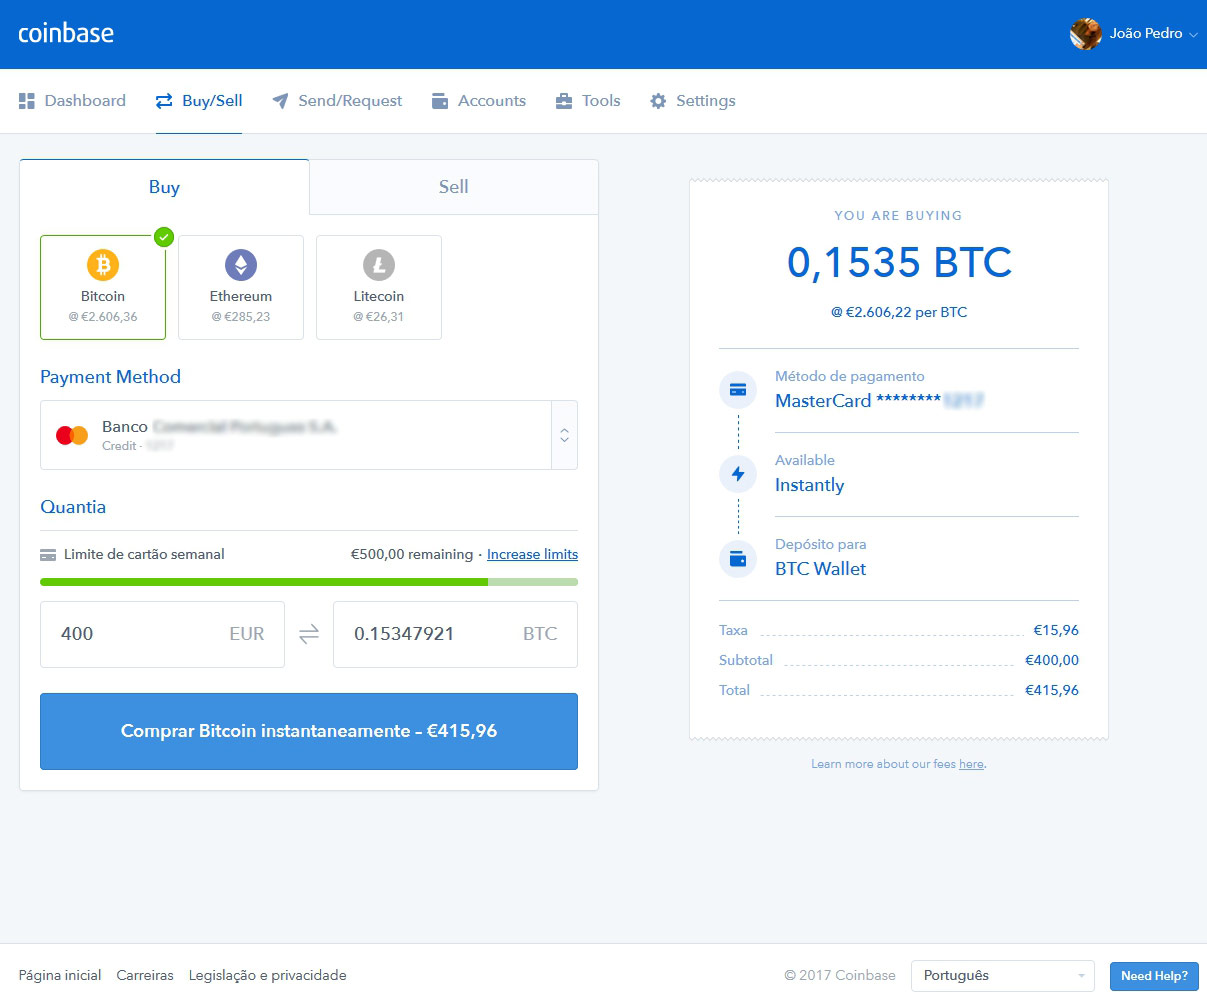The height and width of the screenshot is (1006, 1207).
Task: Open Página inicial footer link
Action: tap(60, 975)
